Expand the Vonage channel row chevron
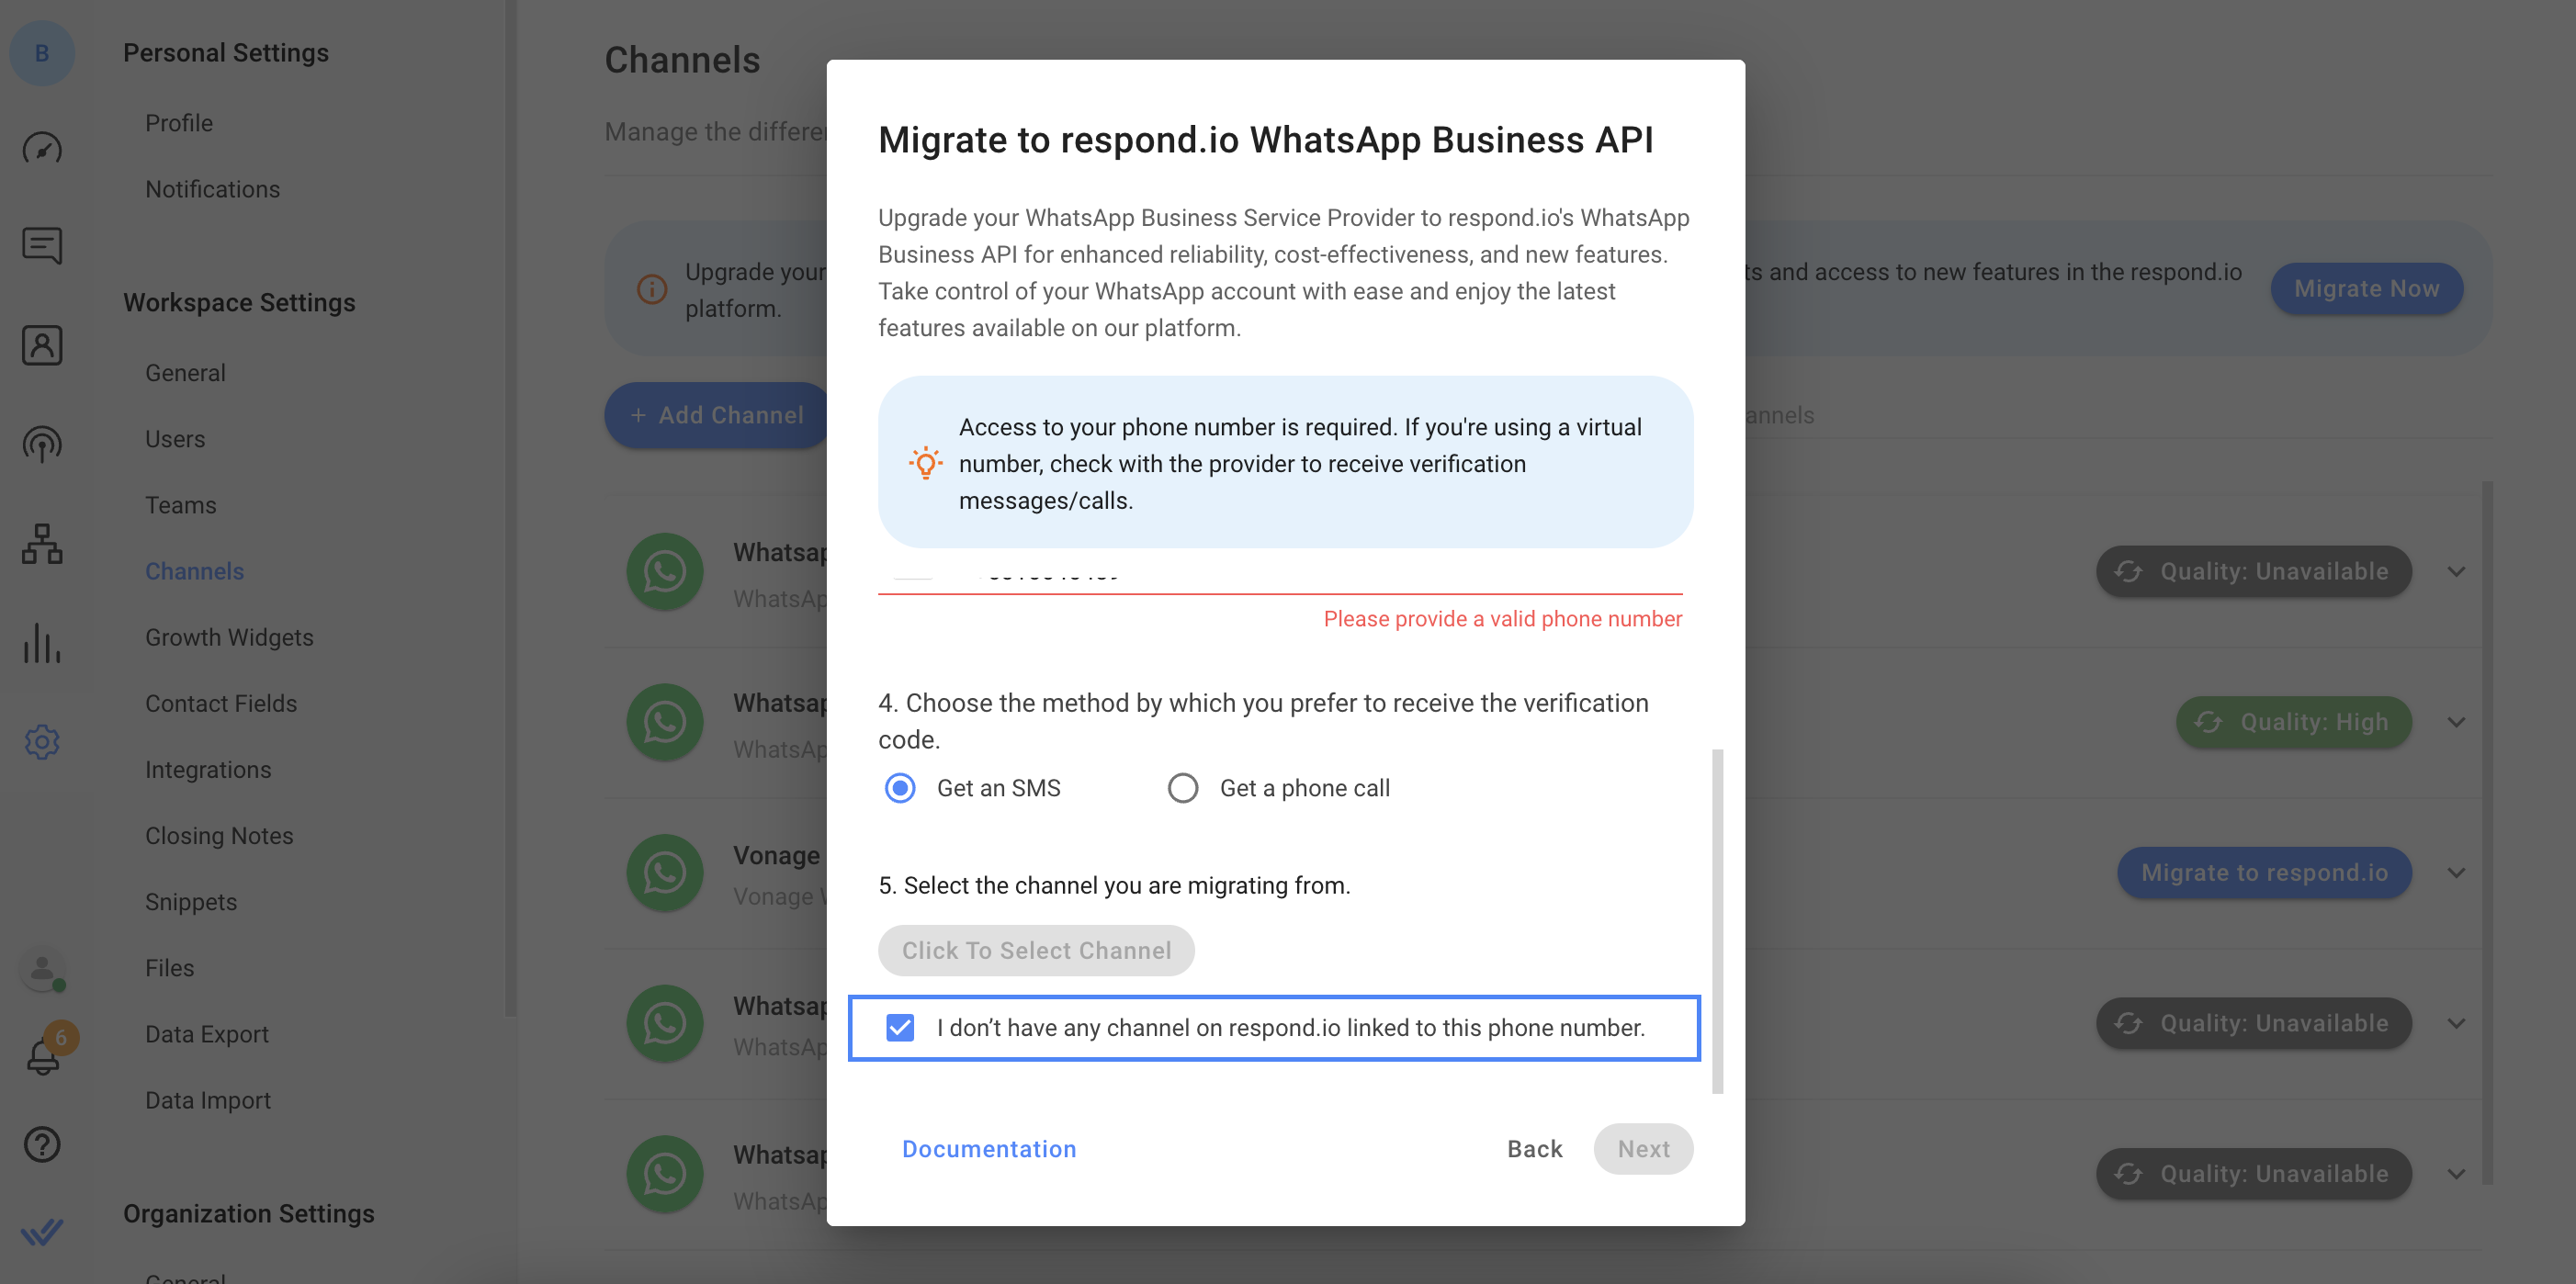Screen dimensions: 2576x1284 [2456, 872]
